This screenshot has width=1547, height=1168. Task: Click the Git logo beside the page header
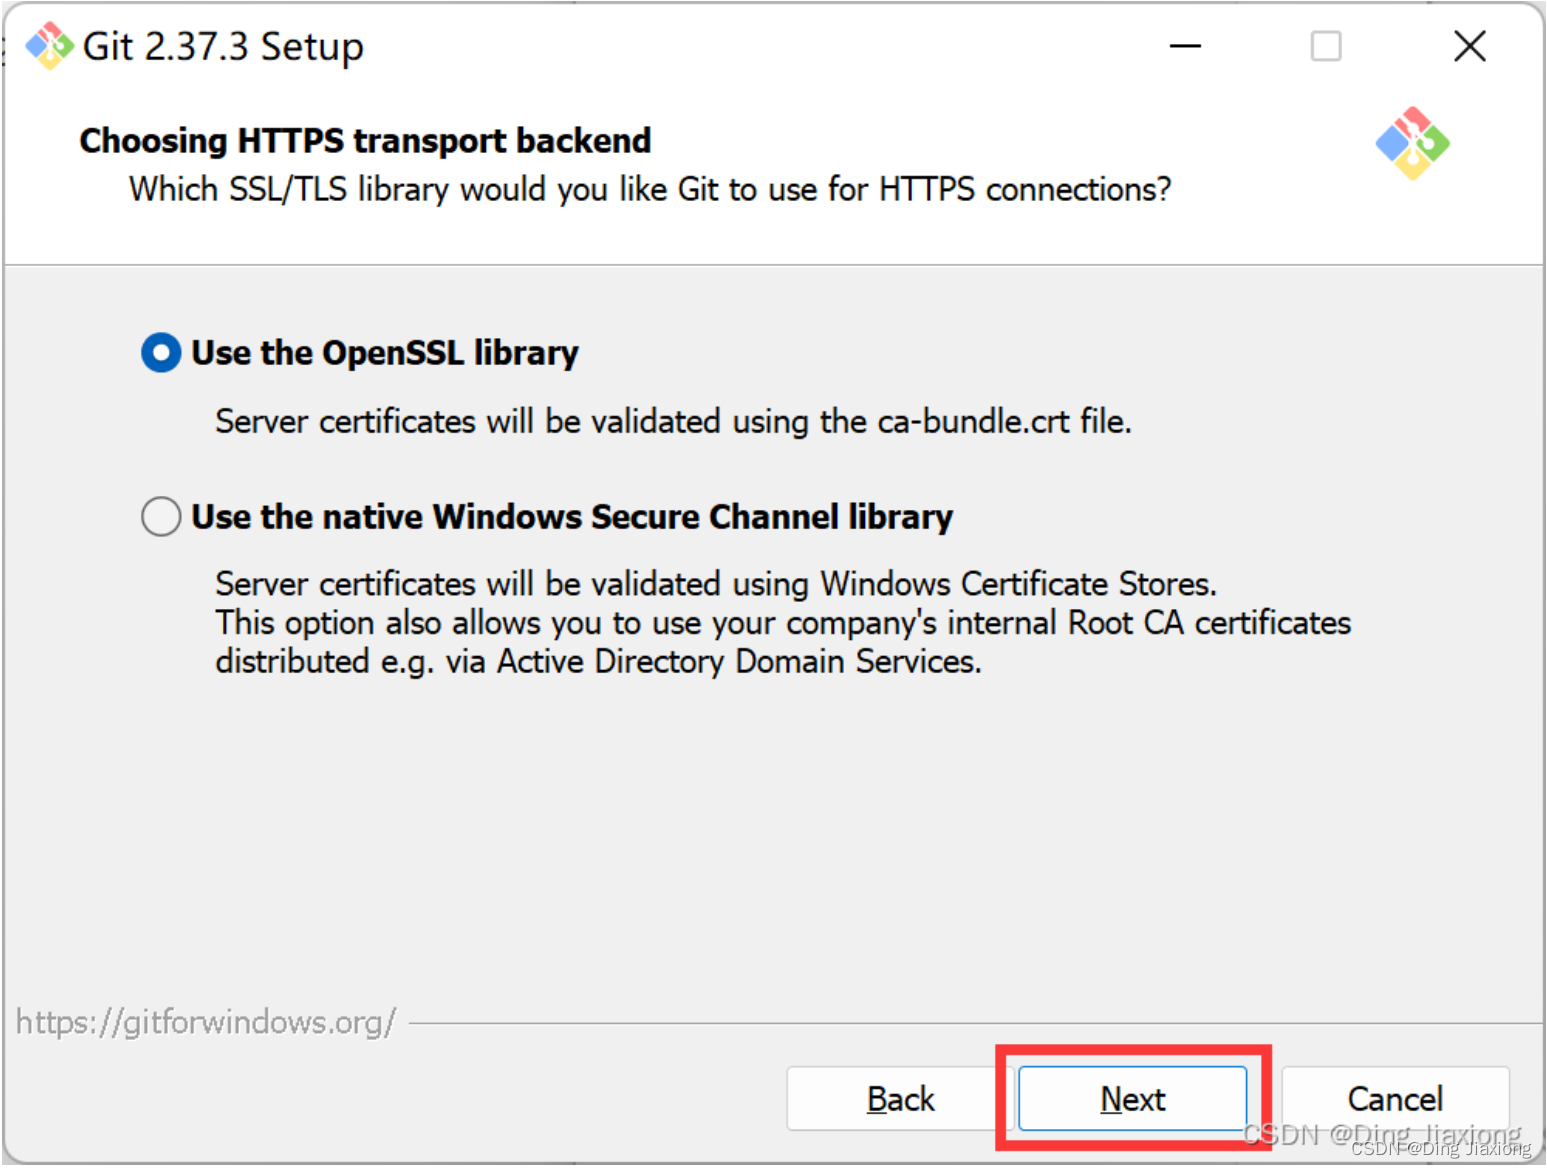[1412, 144]
